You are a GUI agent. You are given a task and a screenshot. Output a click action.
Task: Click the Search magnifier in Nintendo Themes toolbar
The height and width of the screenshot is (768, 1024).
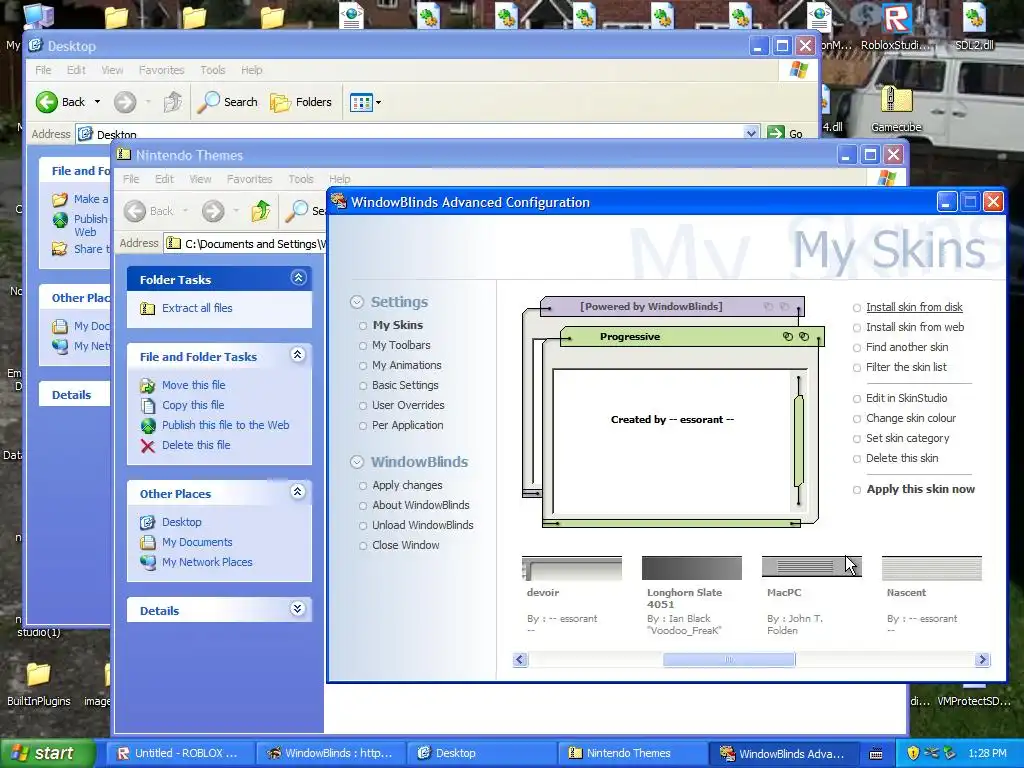[297, 210]
